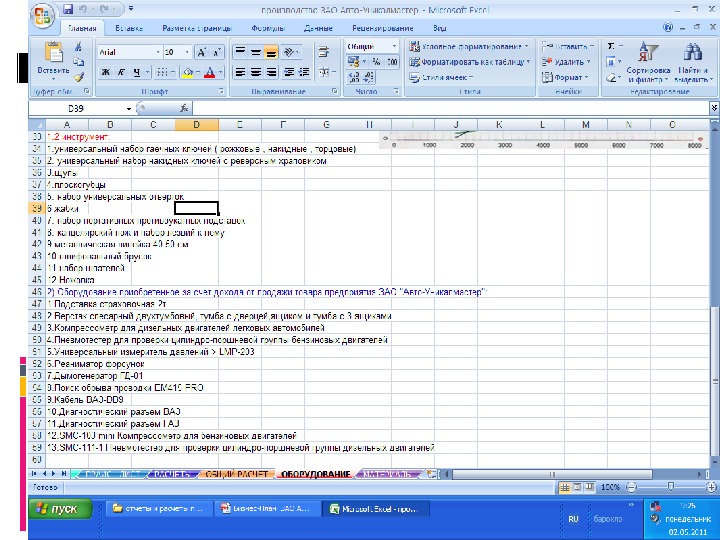This screenshot has height=540, width=720.
Task: Select column D header
Action: click(197, 125)
